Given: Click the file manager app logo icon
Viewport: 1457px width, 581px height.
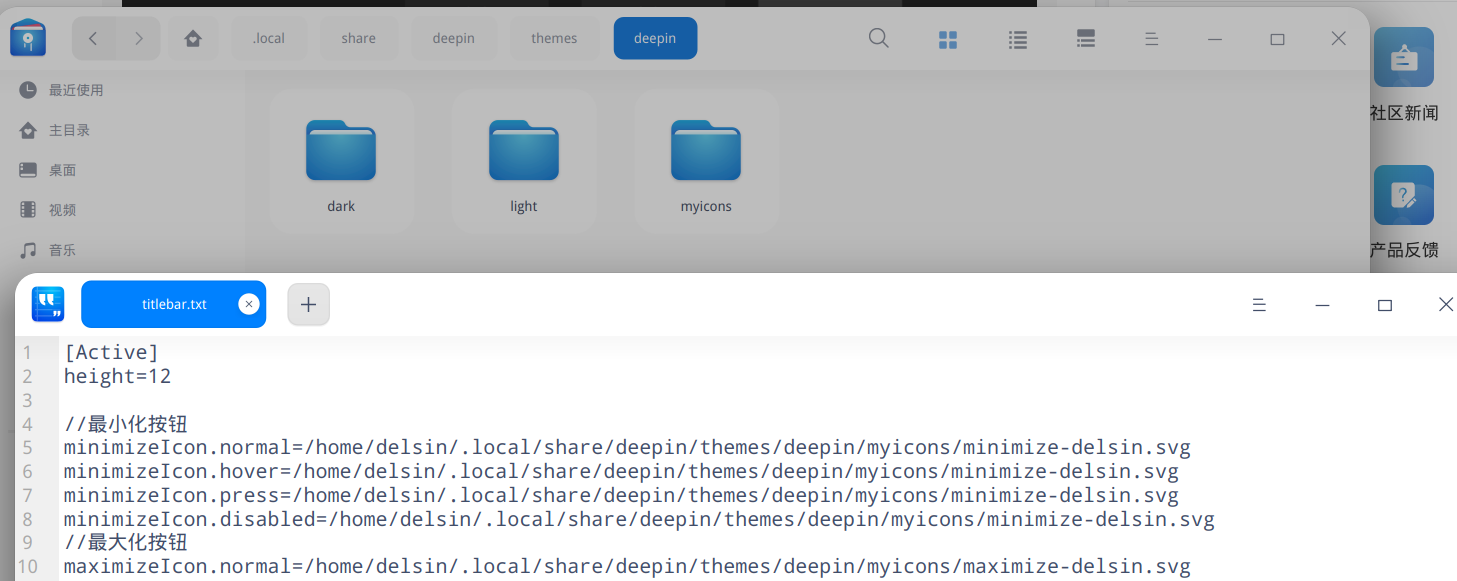Looking at the screenshot, I should [x=28, y=38].
